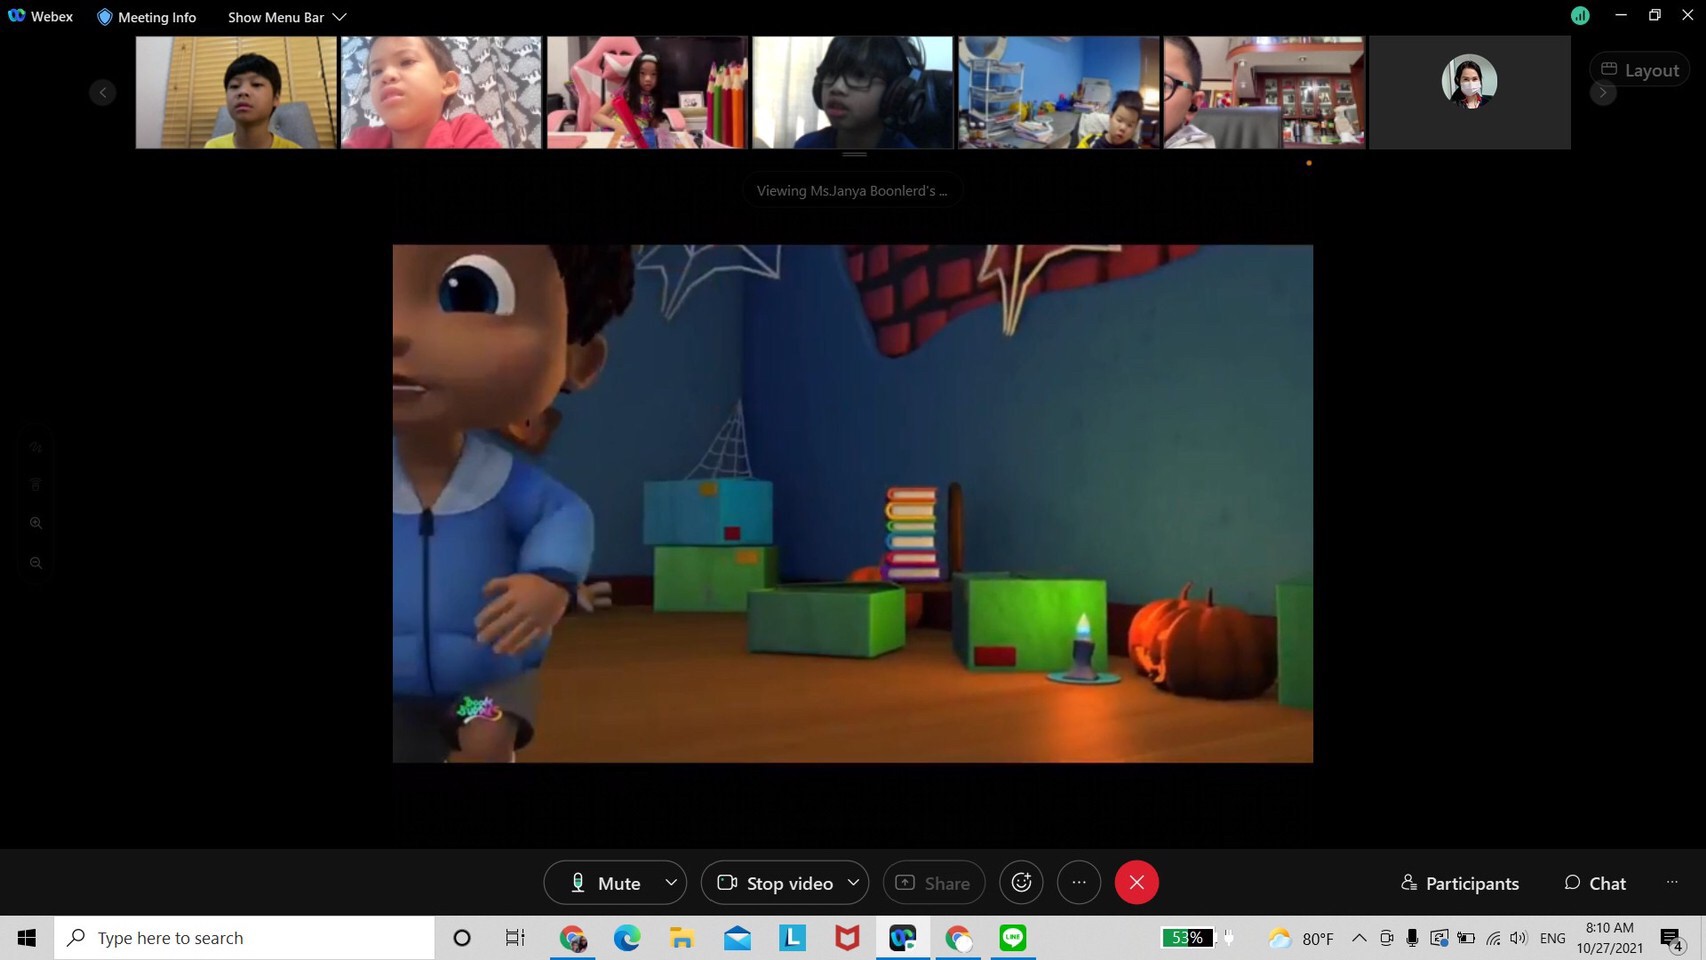This screenshot has height=960, width=1706.
Task: Select video thumbnail of boy in yellow shirt
Action: (x=236, y=93)
